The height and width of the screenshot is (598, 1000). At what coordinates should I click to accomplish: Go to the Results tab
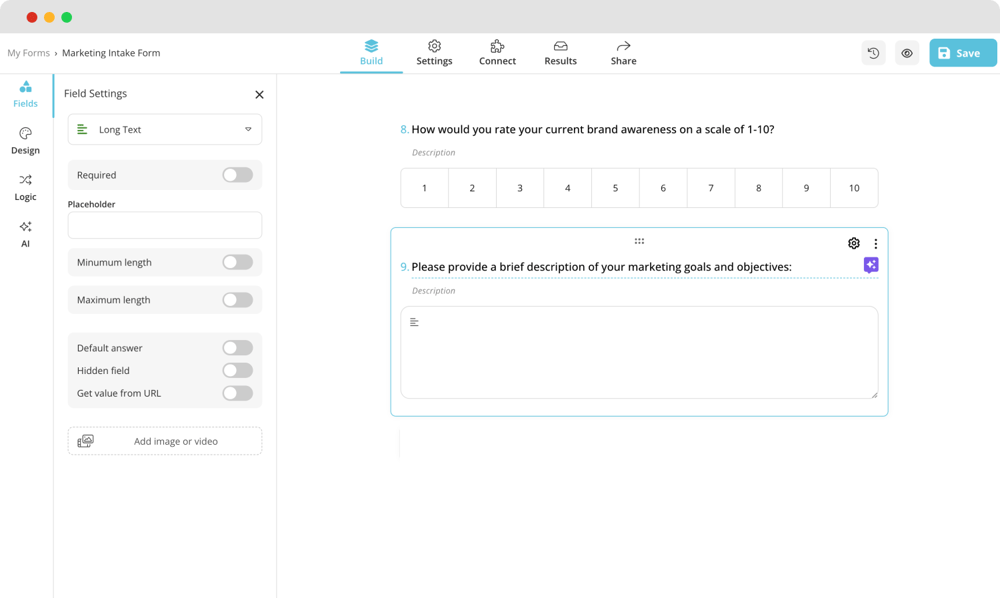560,52
